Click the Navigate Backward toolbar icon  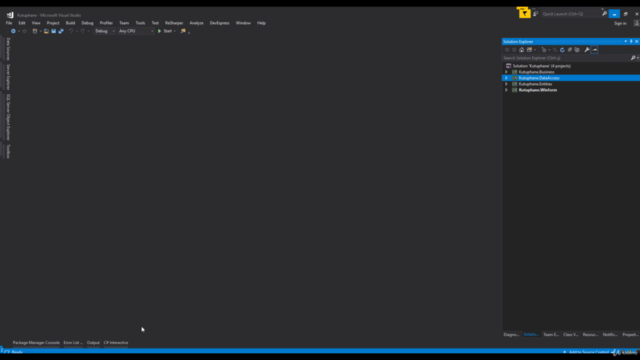point(13,31)
